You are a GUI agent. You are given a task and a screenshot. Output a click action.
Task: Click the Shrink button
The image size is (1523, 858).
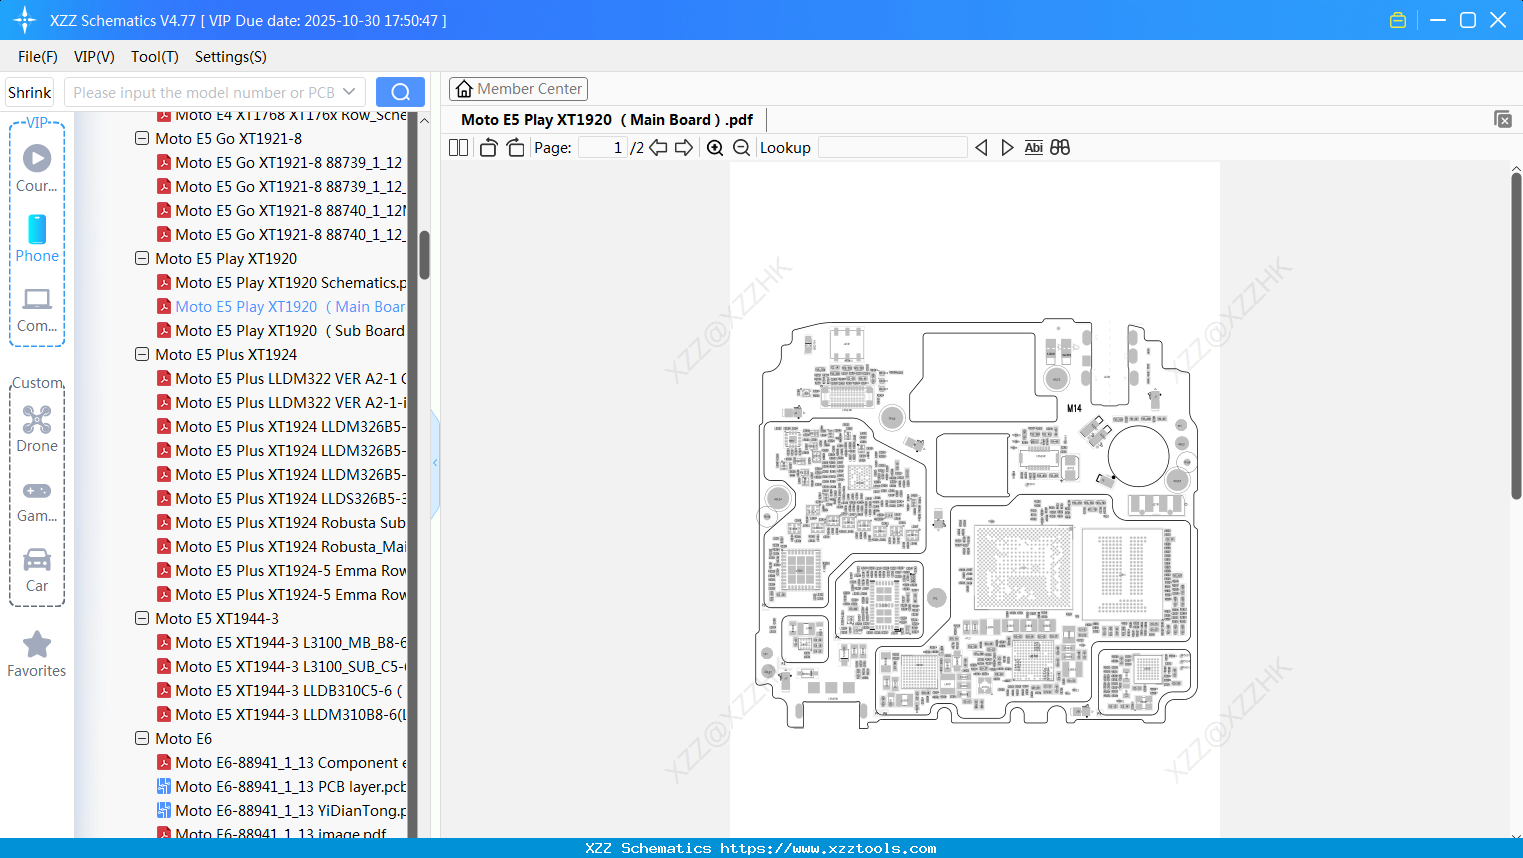30,92
